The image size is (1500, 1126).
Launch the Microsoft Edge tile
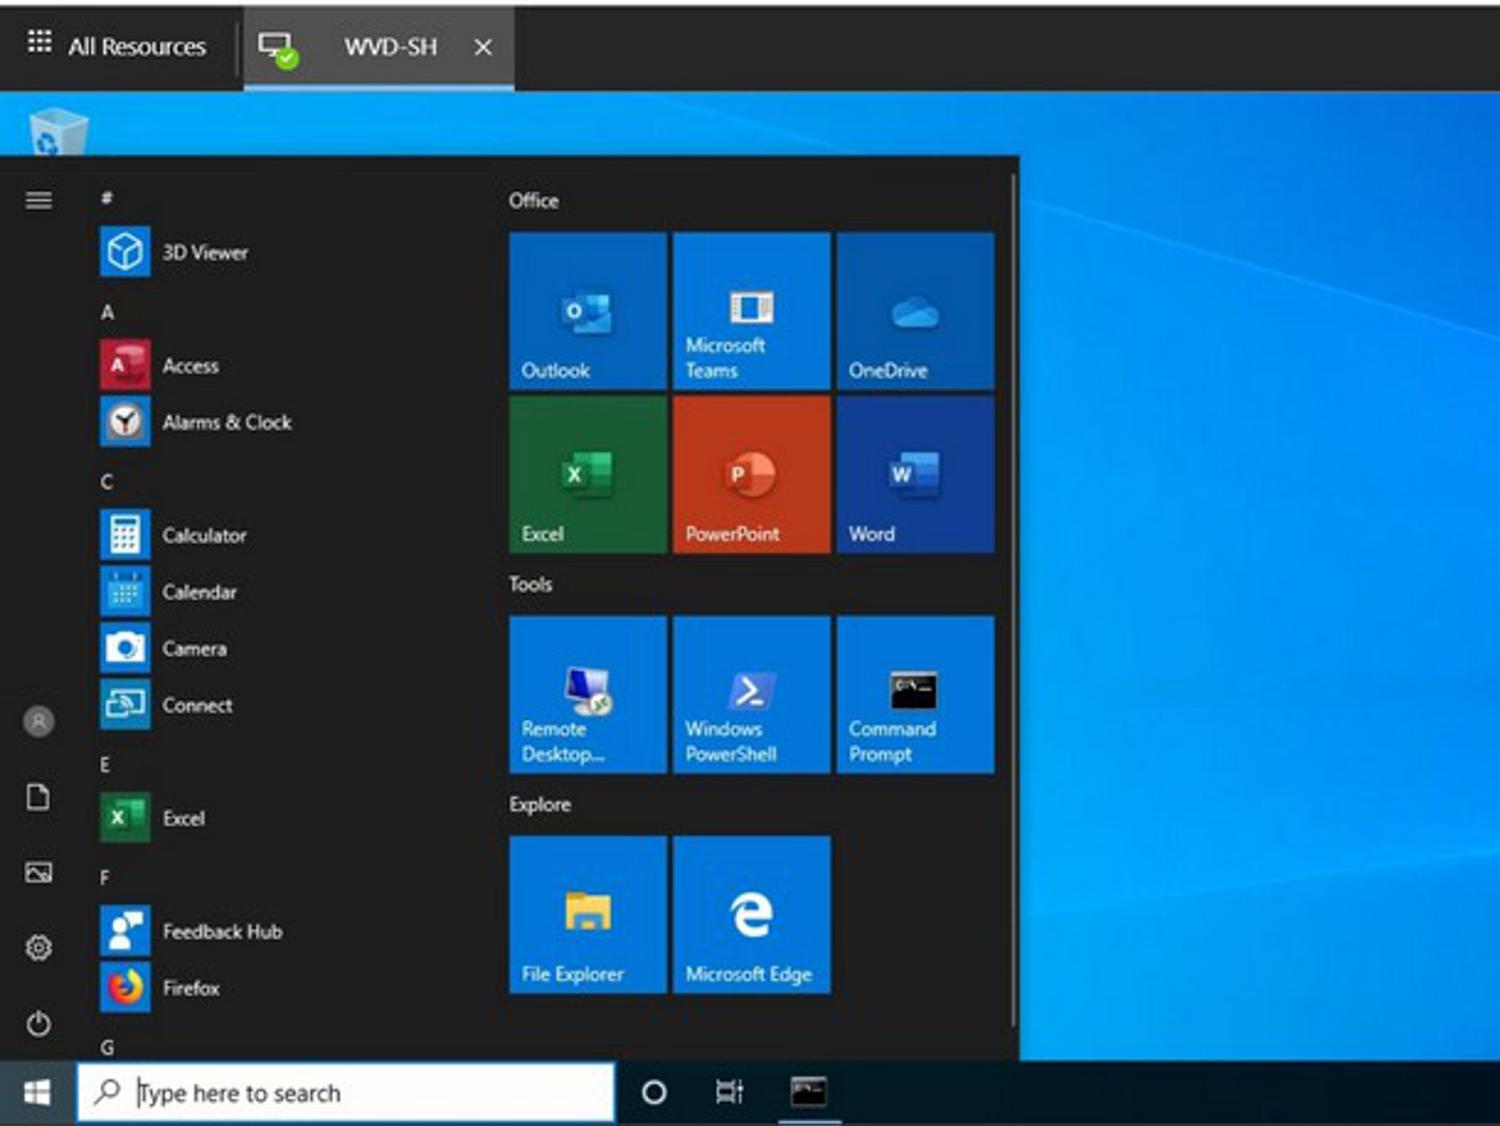pyautogui.click(x=751, y=914)
